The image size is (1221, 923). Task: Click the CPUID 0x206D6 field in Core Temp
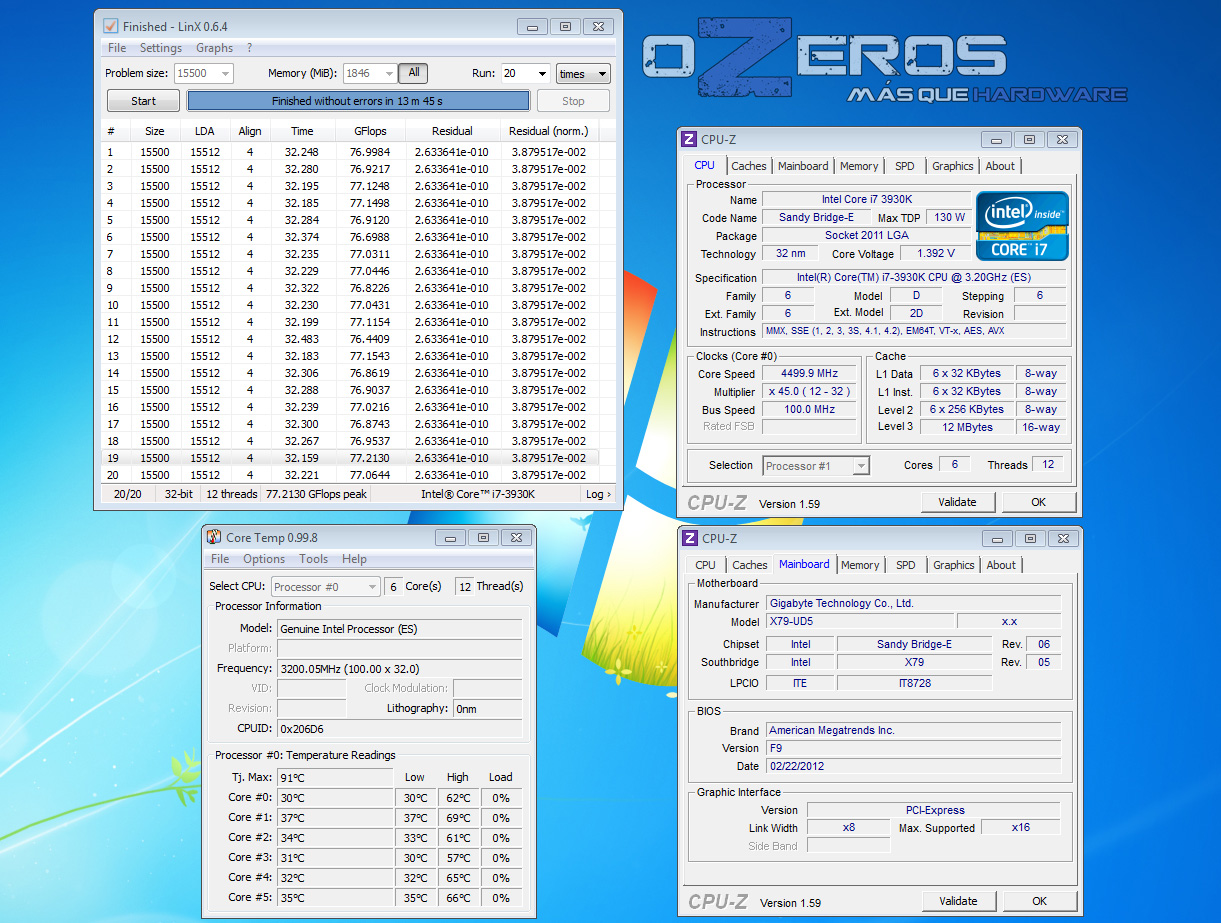coord(399,729)
